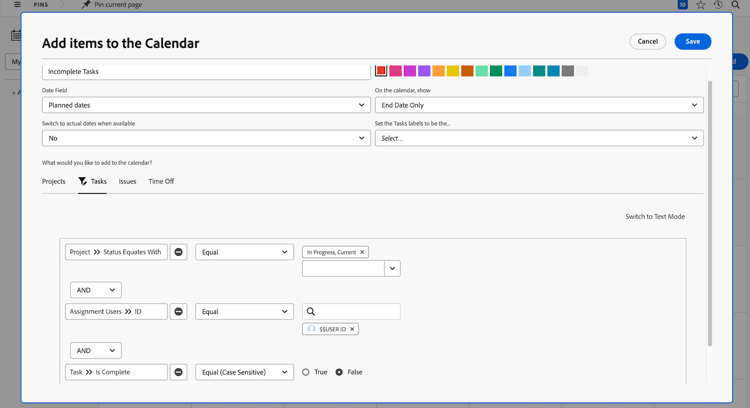Click the Project Status Equates With field
The width and height of the screenshot is (750, 408).
point(116,252)
